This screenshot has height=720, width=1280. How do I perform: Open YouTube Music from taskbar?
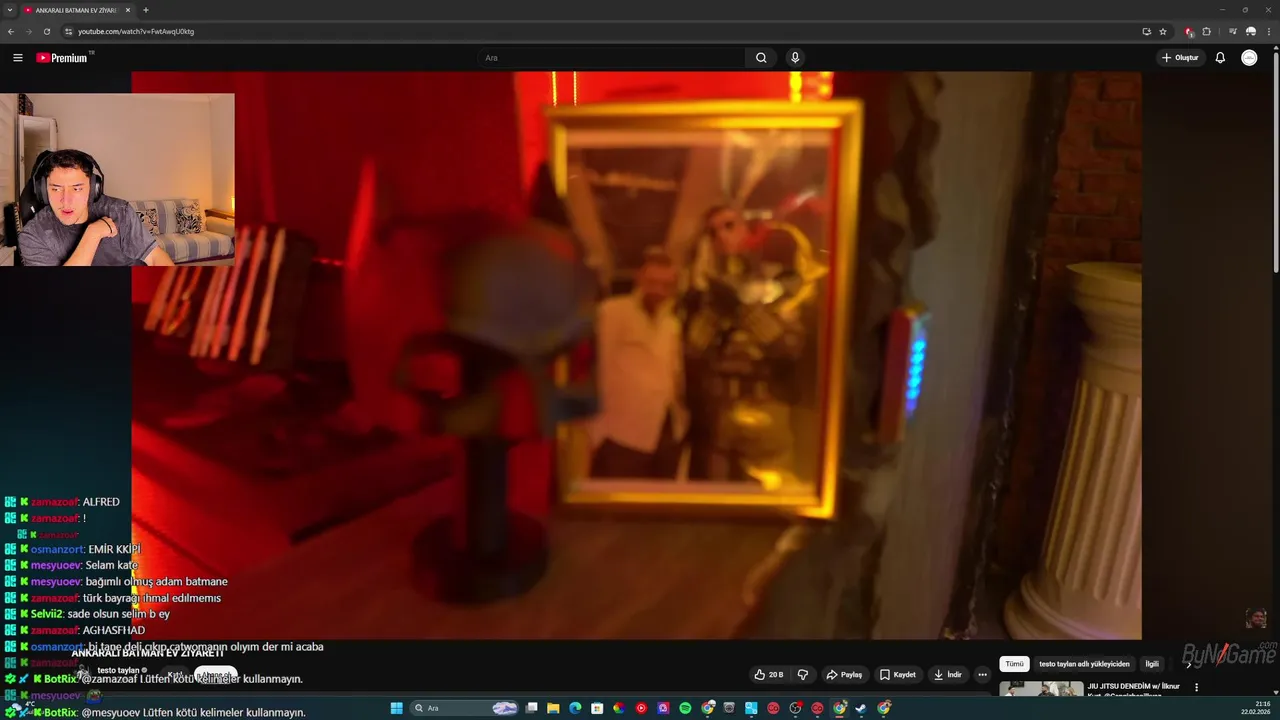coord(641,708)
